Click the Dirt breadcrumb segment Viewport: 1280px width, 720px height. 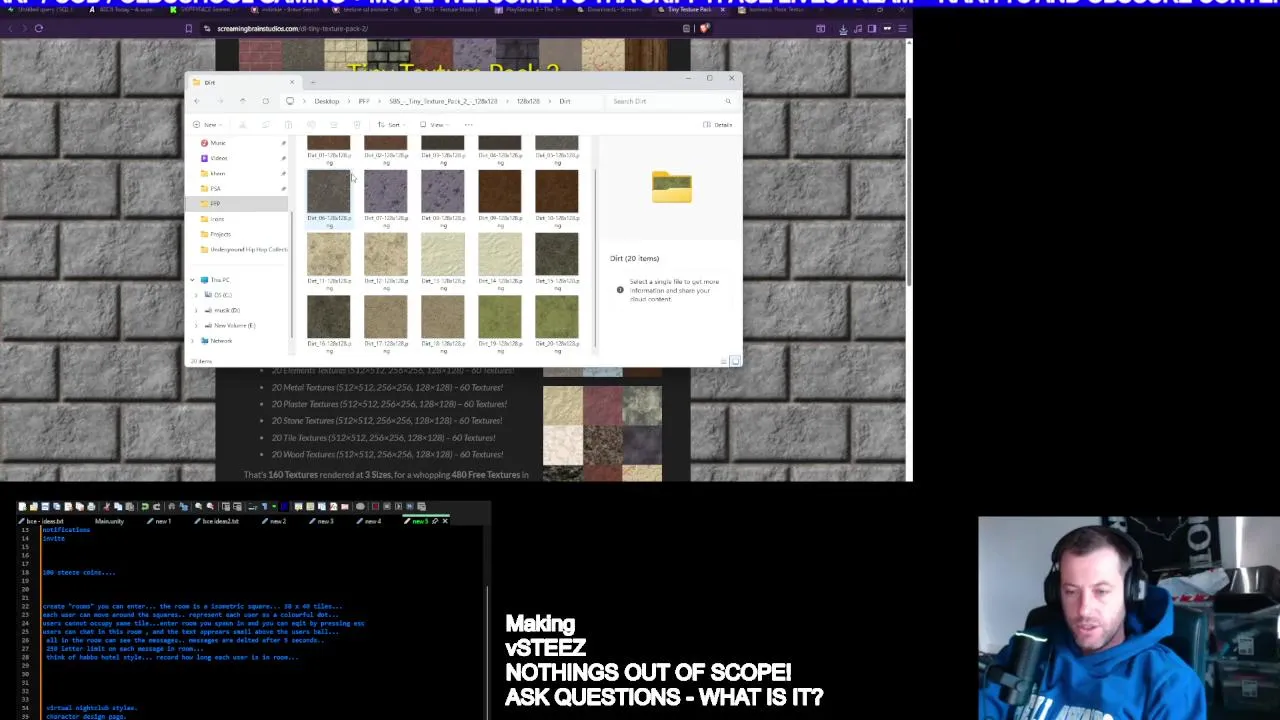[x=565, y=101]
